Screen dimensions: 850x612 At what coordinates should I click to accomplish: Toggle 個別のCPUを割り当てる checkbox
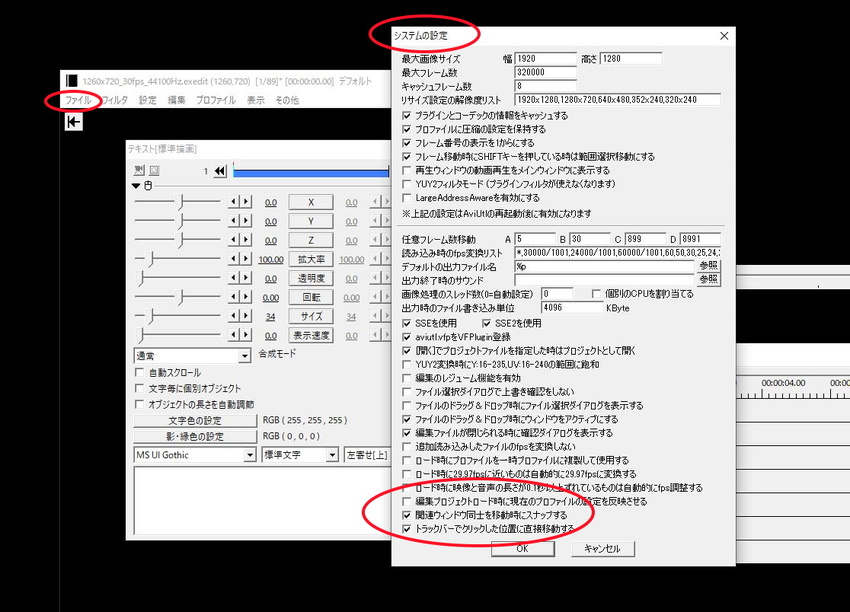coord(596,294)
